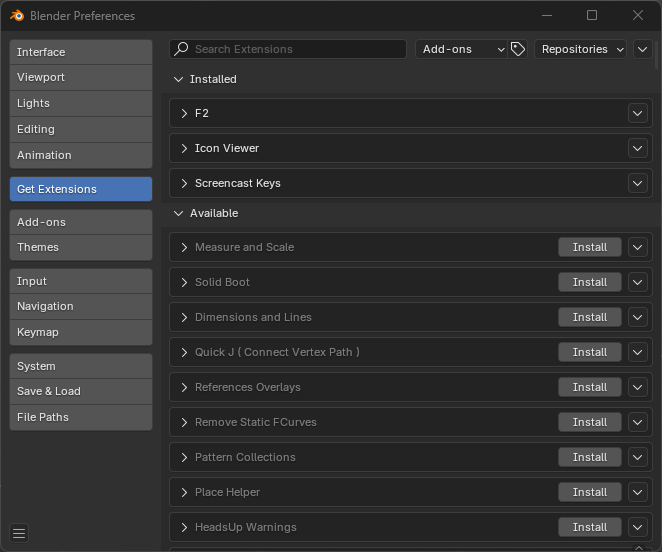Open options menu for Quick J
Viewport: 662px width, 552px height.
tap(638, 352)
